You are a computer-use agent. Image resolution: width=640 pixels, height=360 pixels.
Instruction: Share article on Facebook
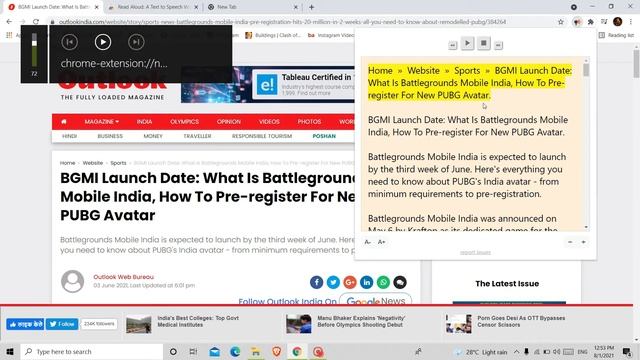[316, 282]
